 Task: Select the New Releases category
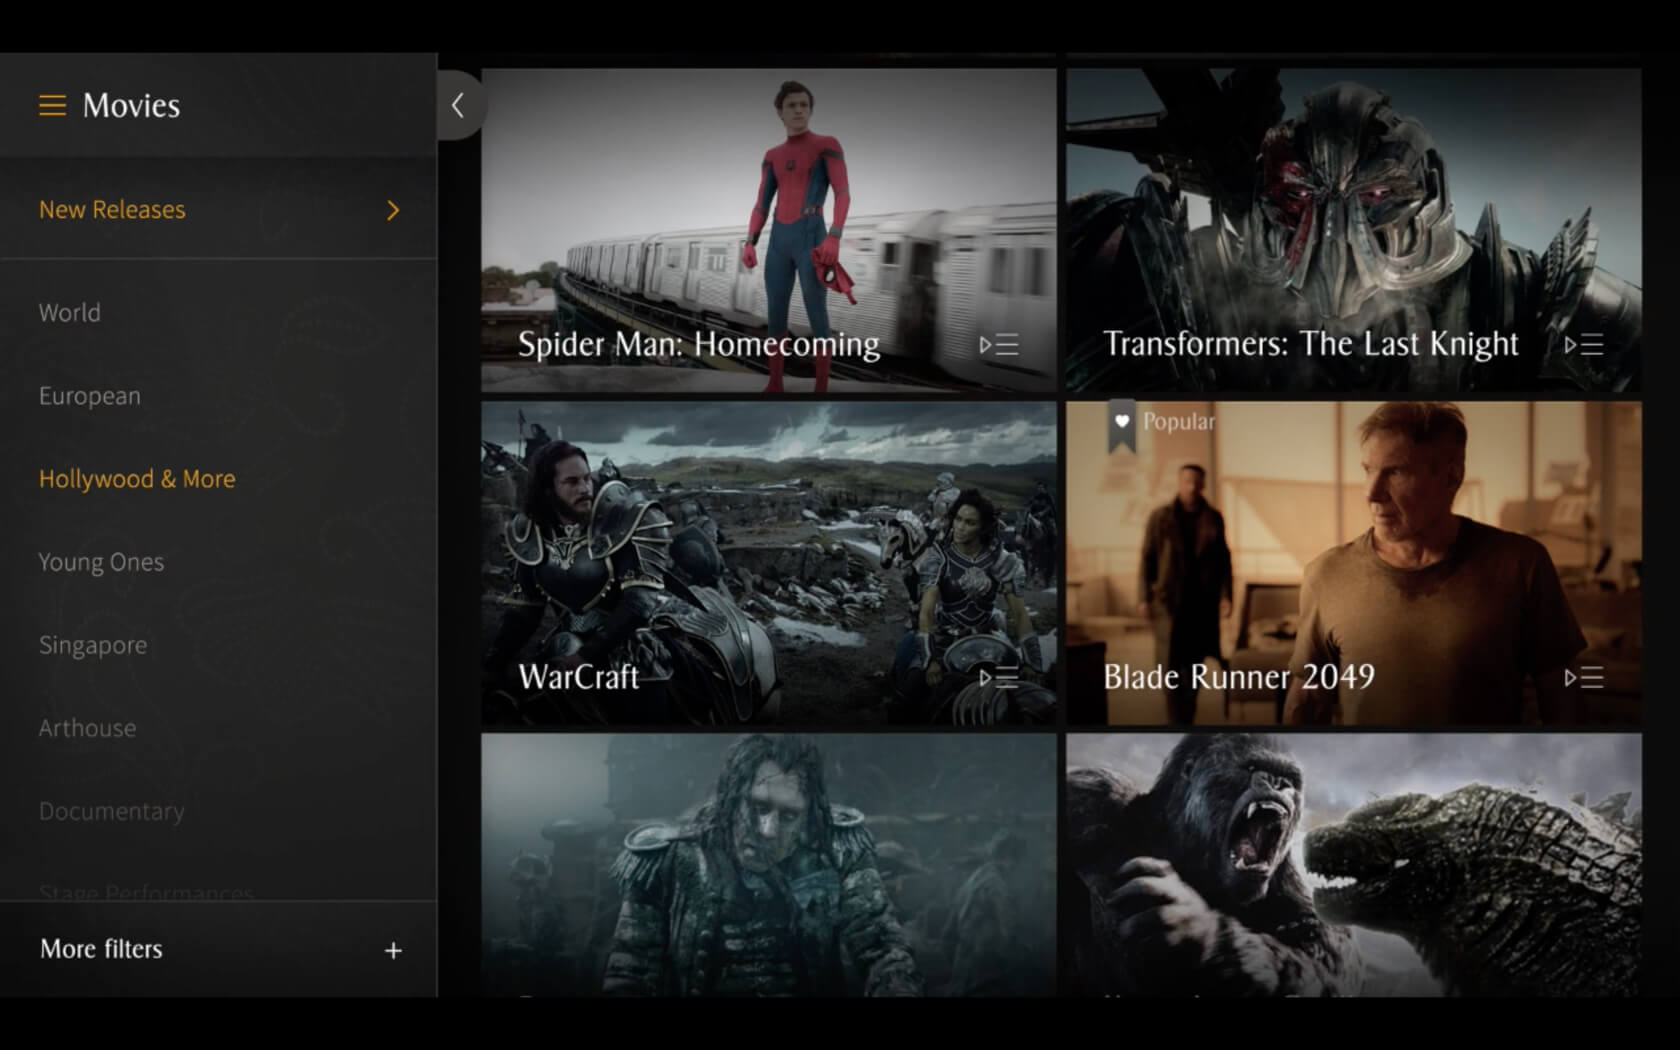112,210
